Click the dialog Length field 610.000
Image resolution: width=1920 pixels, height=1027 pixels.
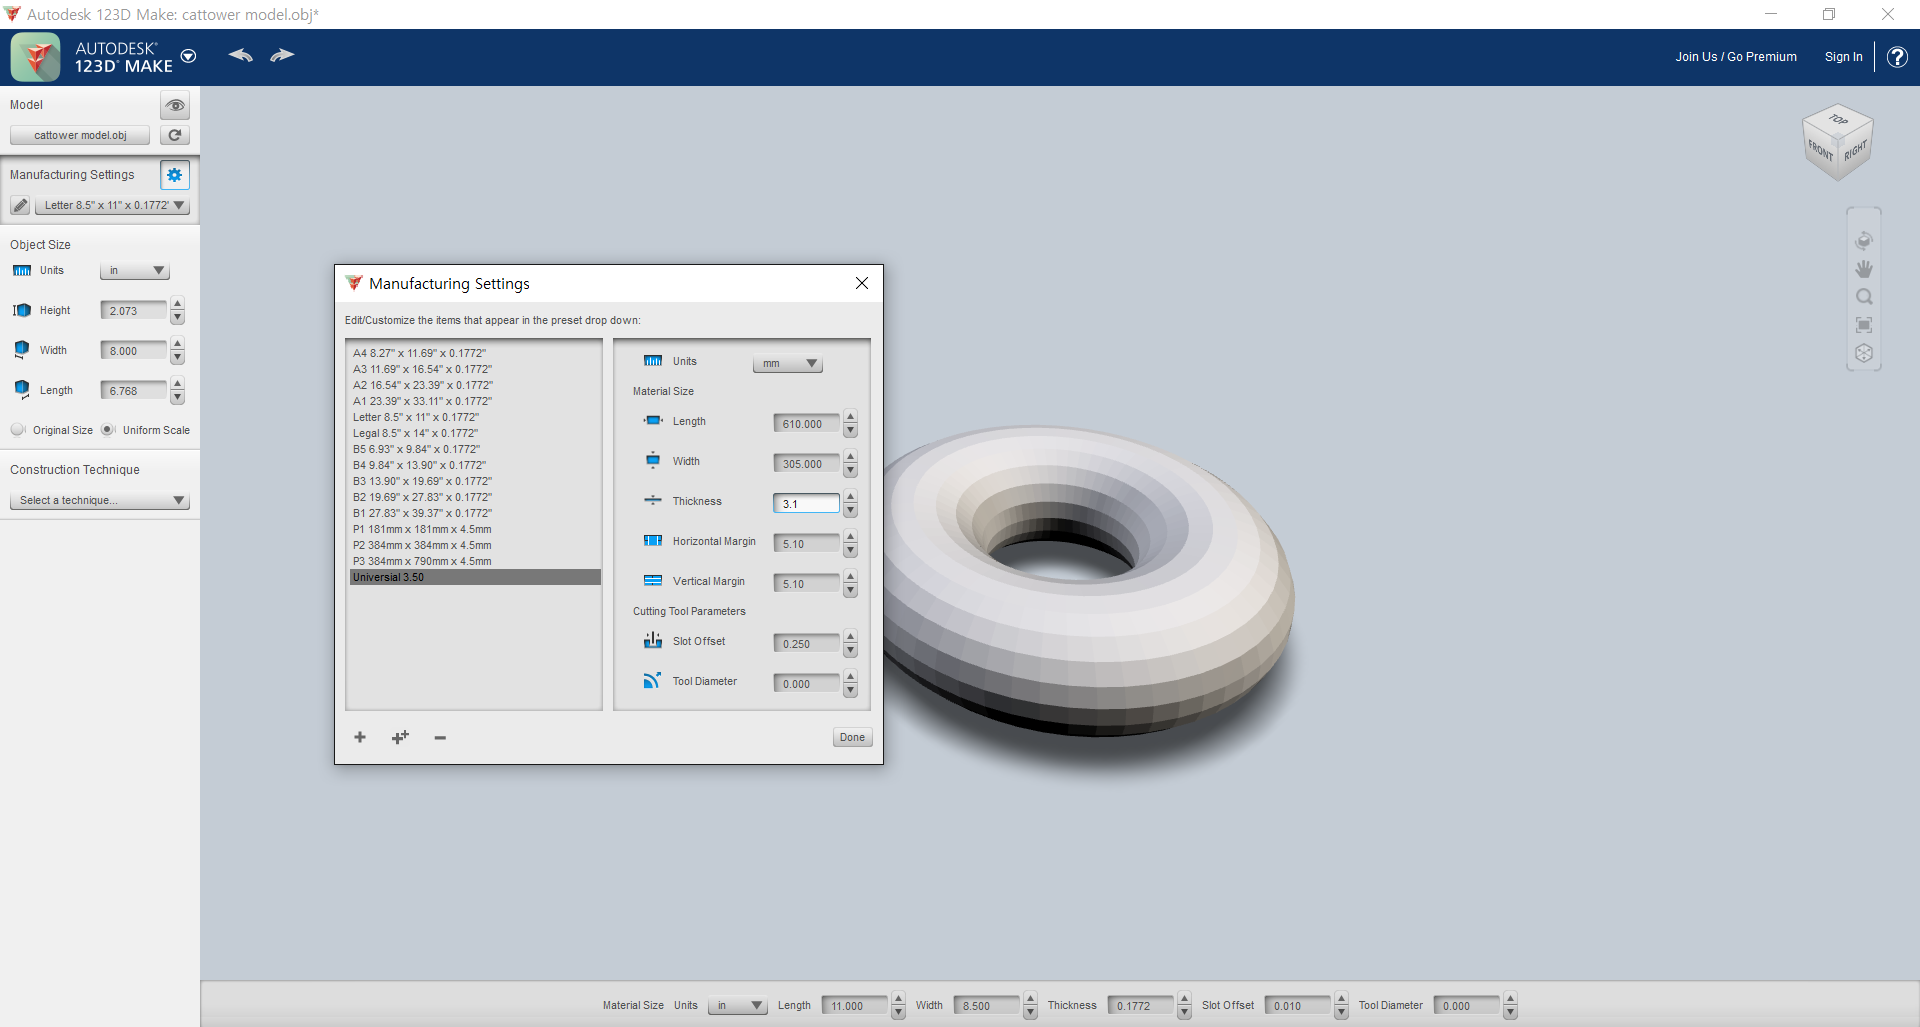[x=806, y=424]
